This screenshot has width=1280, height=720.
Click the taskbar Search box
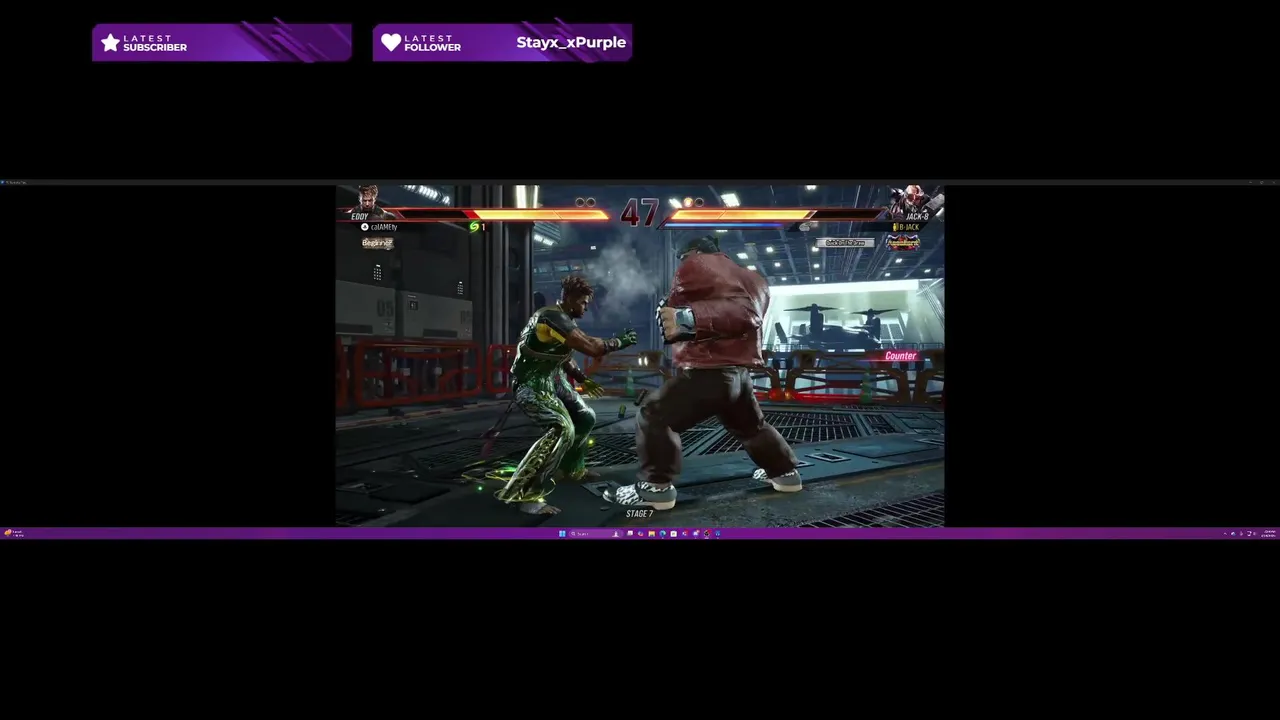[595, 534]
